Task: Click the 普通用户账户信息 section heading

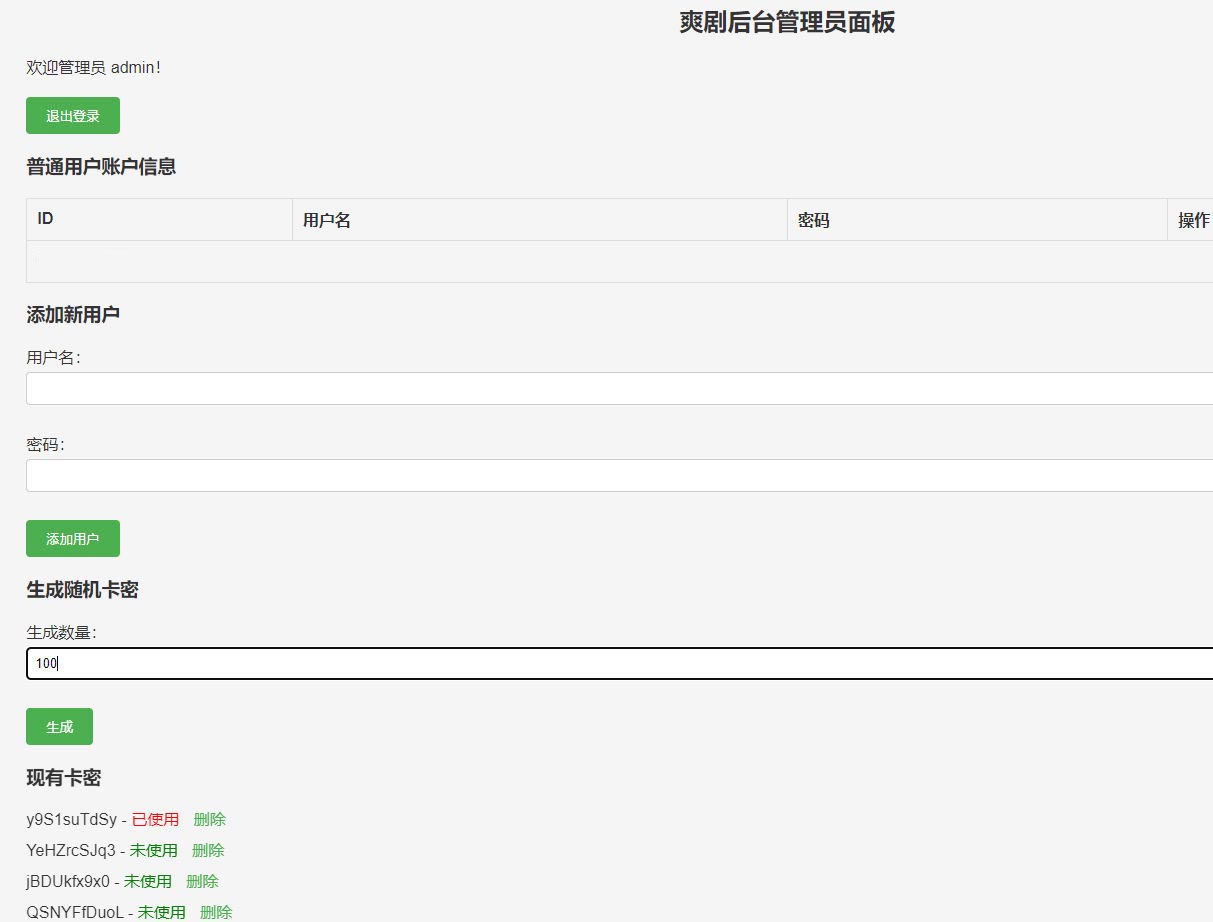Action: point(101,166)
